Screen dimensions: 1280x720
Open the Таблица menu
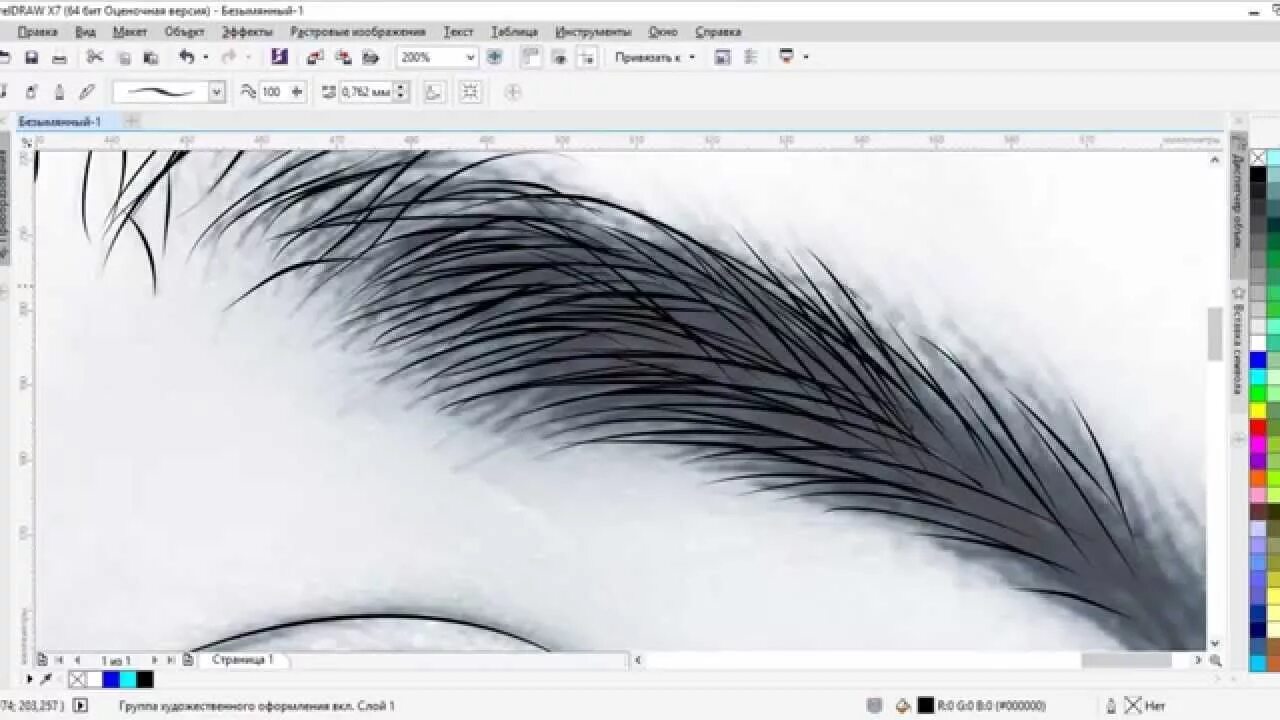[x=514, y=32]
